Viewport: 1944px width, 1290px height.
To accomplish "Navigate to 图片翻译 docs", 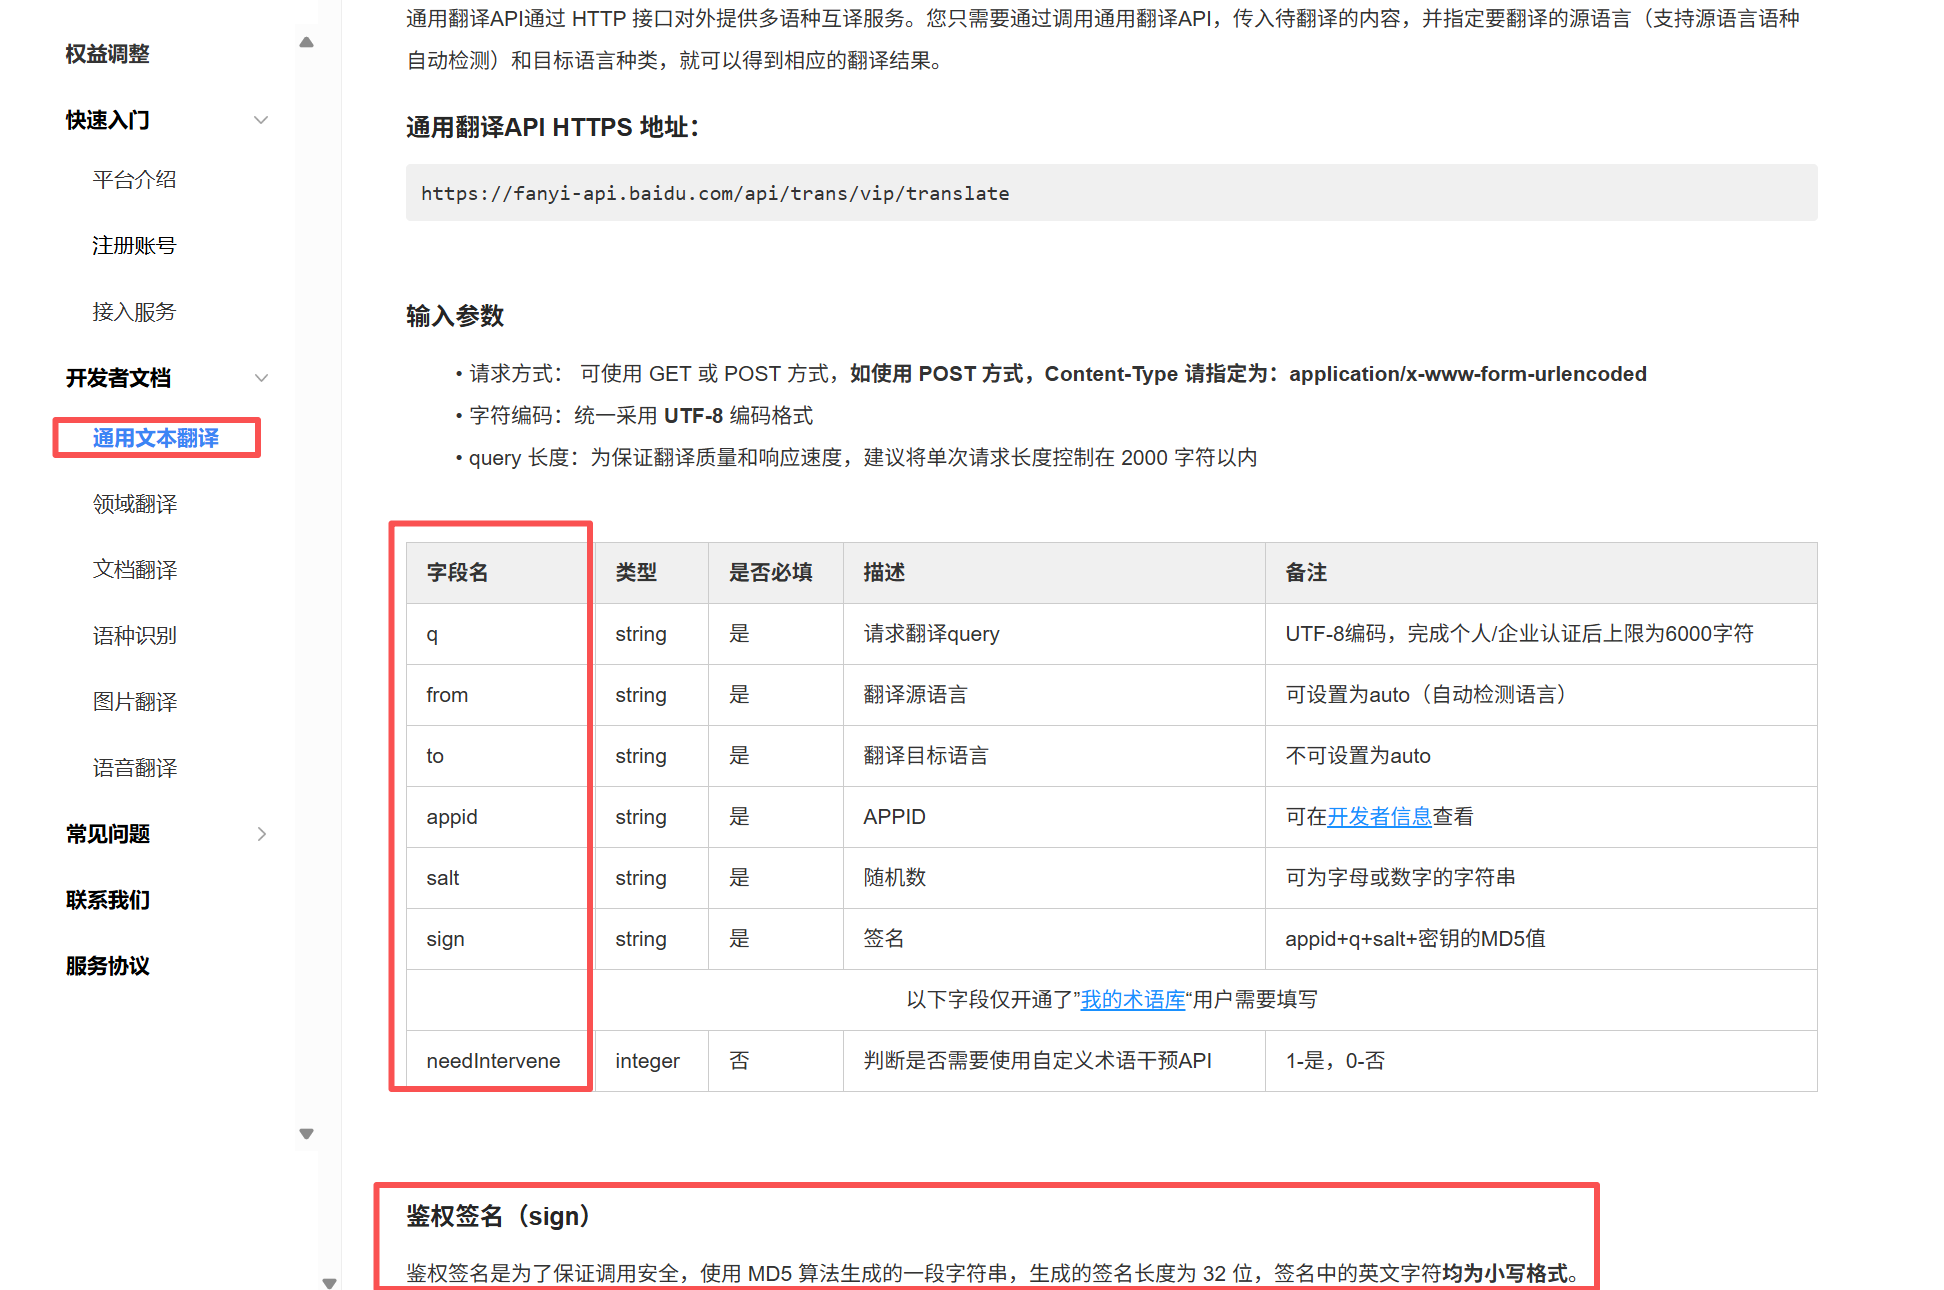I will [x=135, y=702].
